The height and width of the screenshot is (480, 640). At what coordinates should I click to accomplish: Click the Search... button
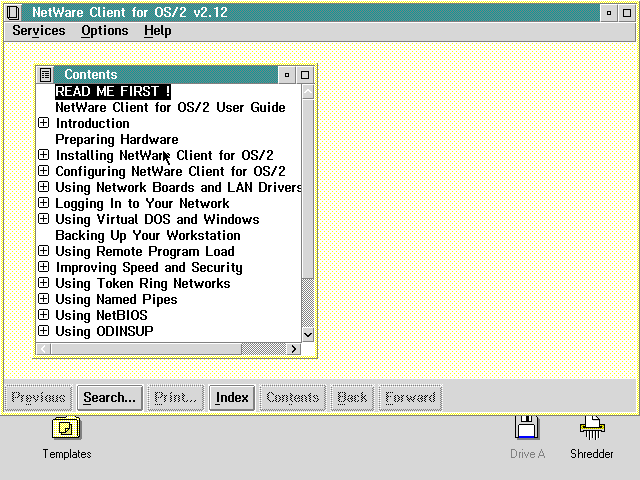click(109, 397)
